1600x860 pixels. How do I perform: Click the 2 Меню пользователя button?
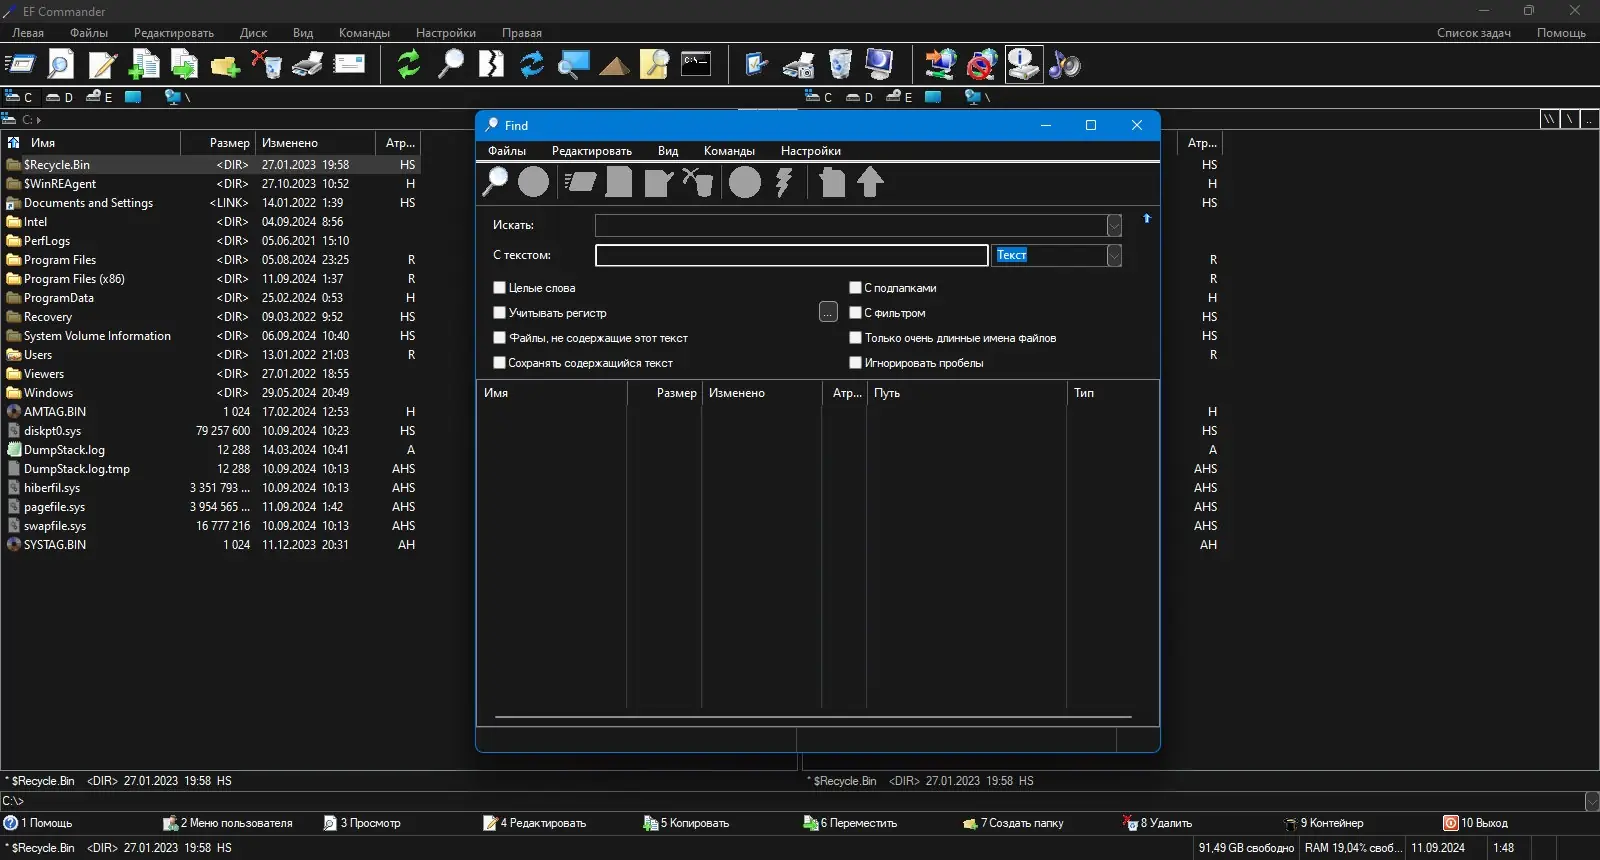228,823
